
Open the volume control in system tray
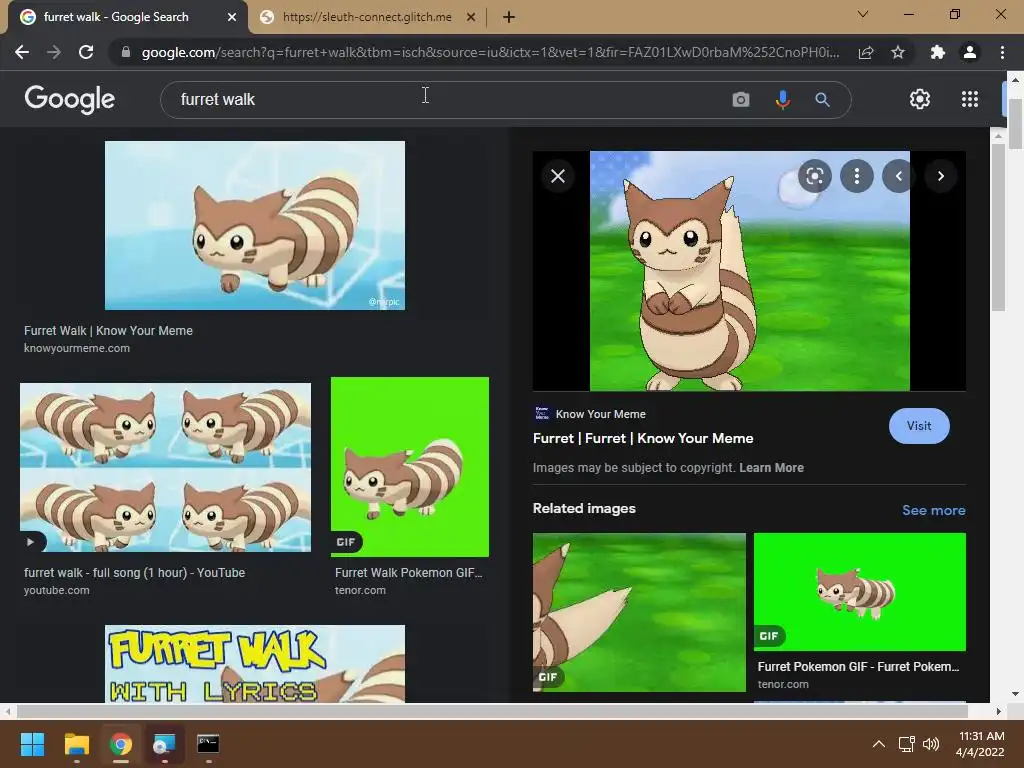931,744
